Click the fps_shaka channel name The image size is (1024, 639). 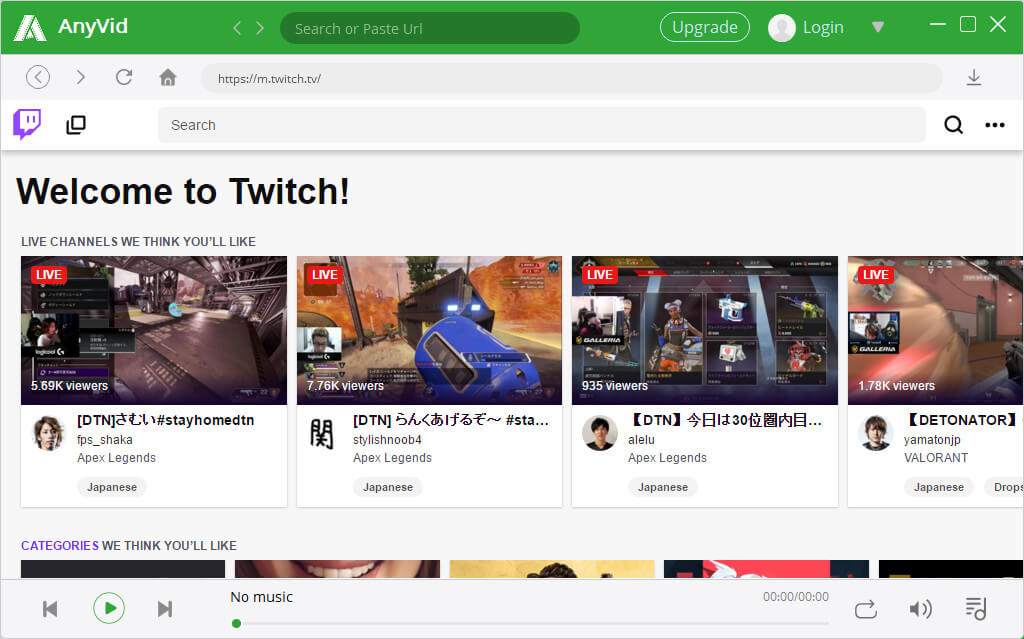(x=104, y=440)
